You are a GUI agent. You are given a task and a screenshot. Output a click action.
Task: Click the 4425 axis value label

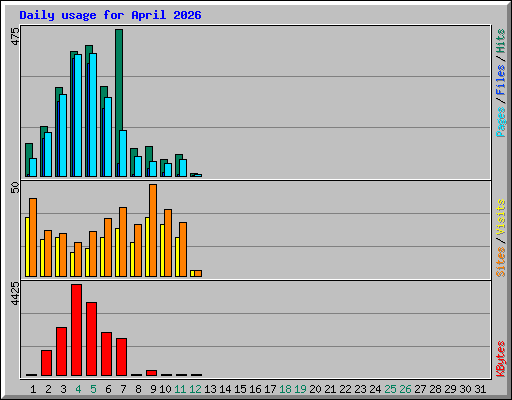click(x=15, y=293)
